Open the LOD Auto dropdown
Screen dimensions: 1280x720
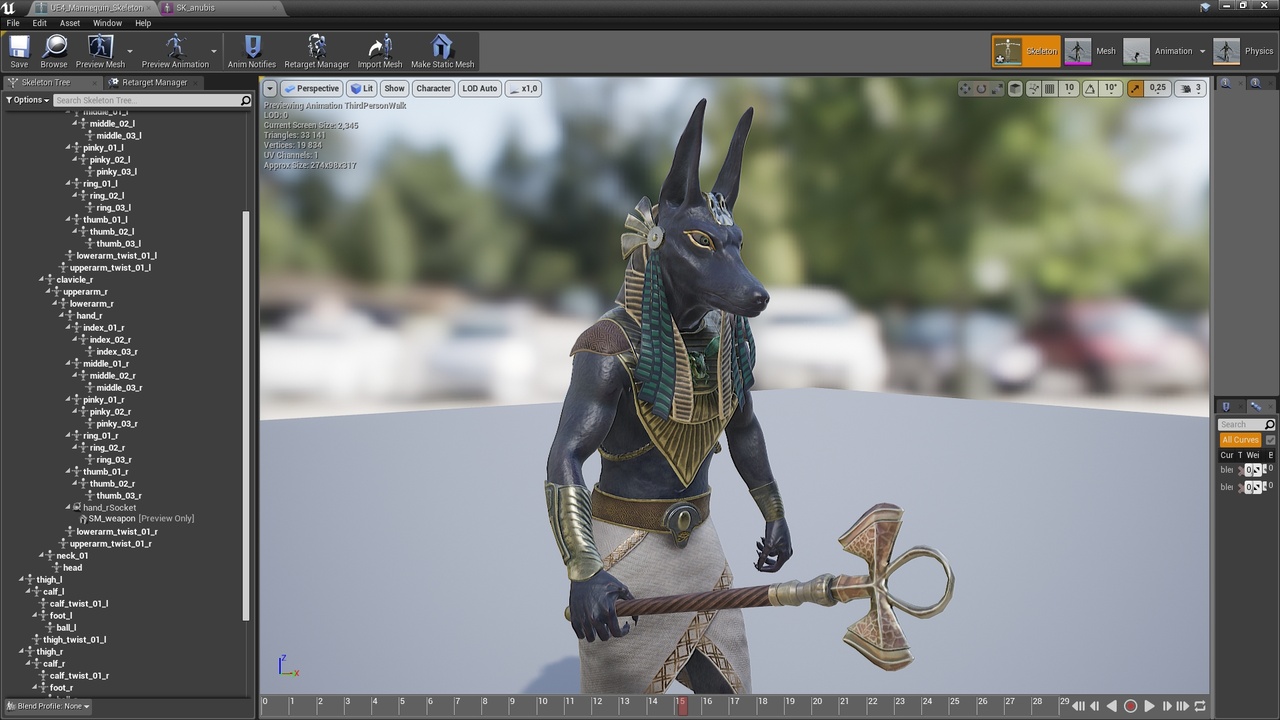pos(479,88)
